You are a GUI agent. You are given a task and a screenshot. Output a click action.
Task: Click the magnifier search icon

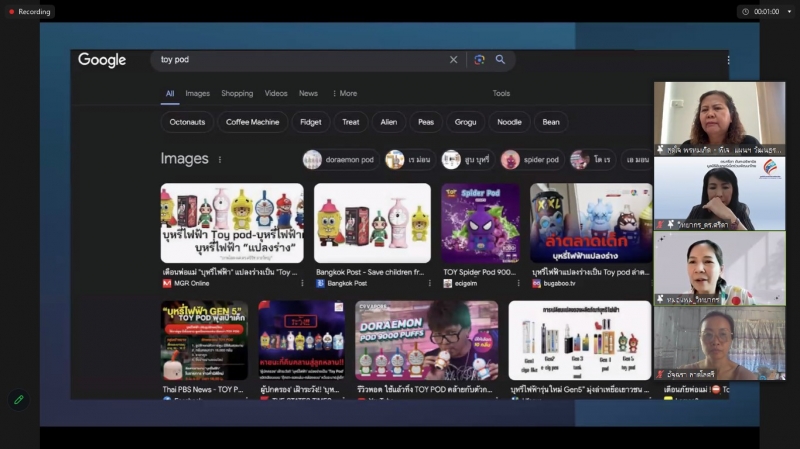click(x=501, y=60)
